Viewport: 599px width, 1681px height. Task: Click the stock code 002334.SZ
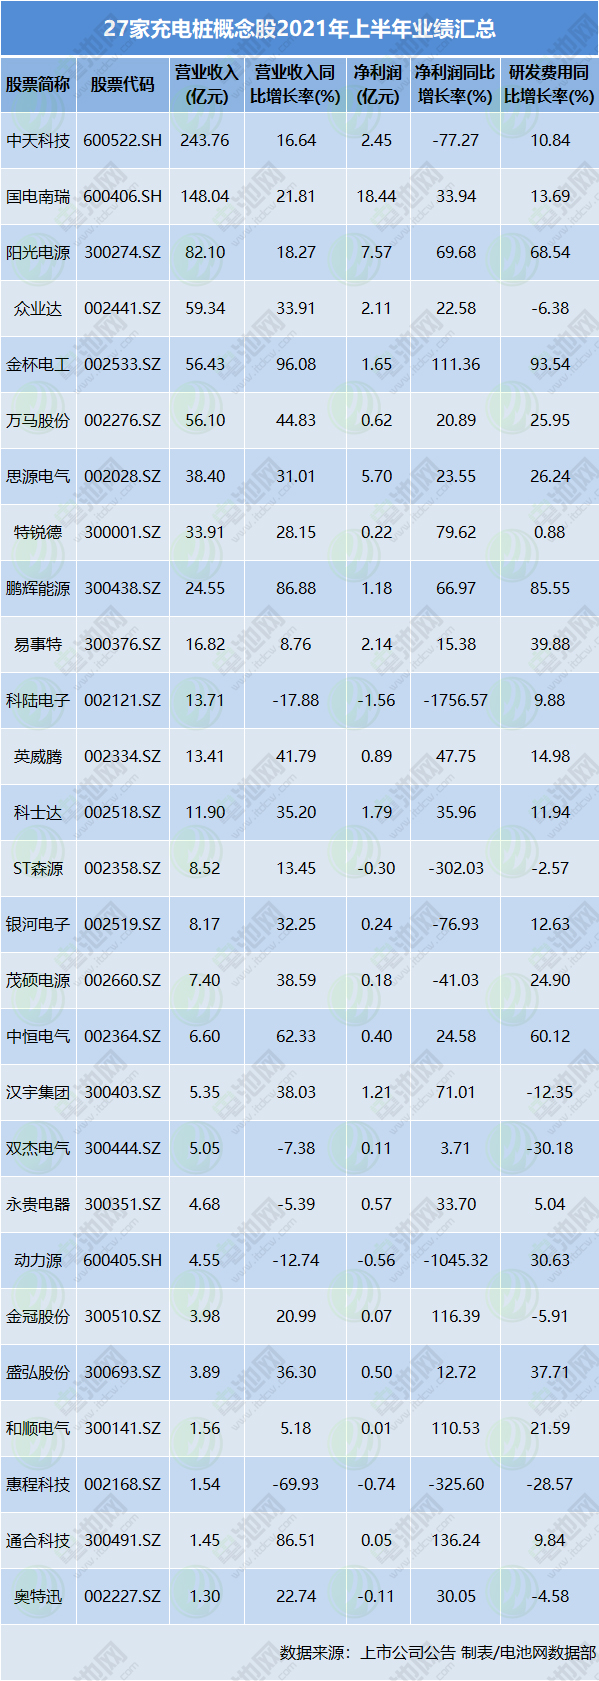point(122,756)
